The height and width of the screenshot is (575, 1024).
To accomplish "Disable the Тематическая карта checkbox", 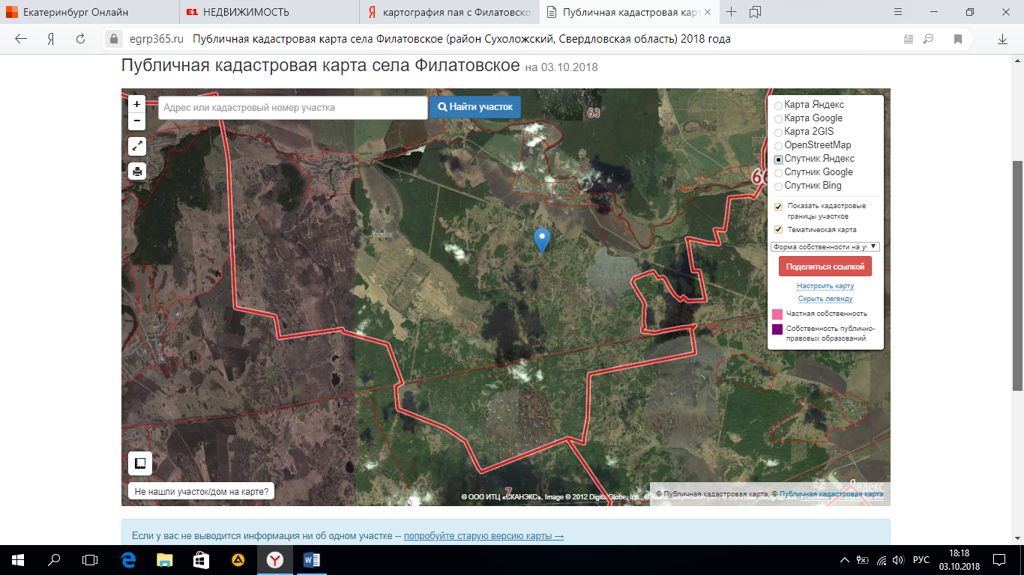I will tap(779, 230).
